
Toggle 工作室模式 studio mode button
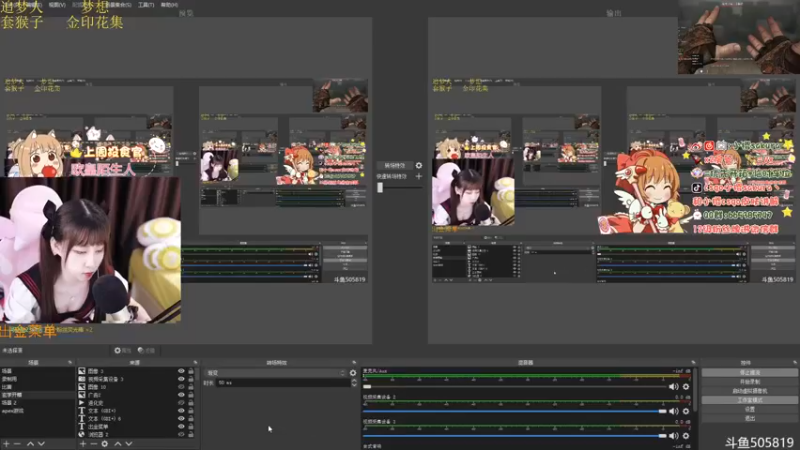pos(749,400)
